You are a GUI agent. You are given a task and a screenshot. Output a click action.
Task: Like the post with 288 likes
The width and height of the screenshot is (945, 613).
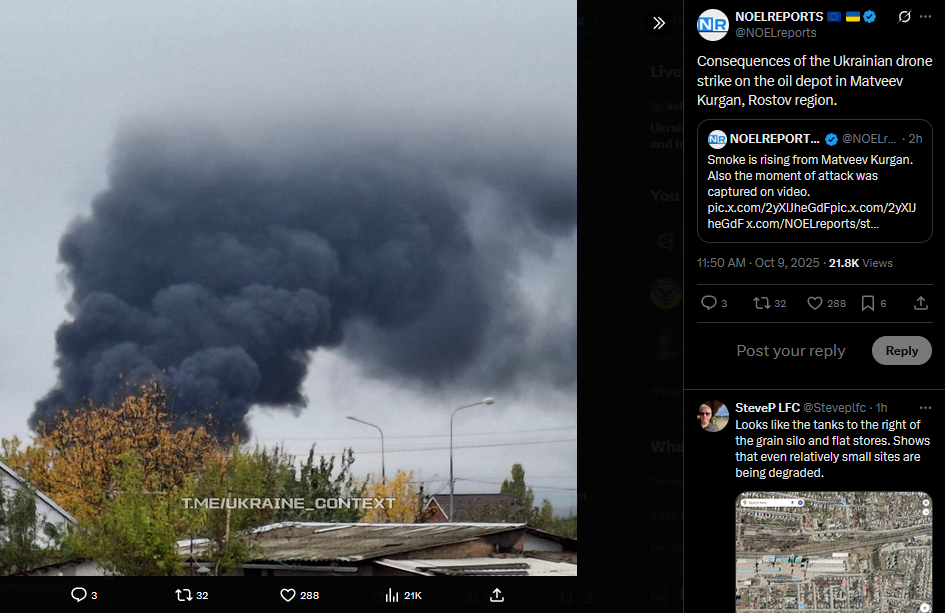click(x=815, y=303)
